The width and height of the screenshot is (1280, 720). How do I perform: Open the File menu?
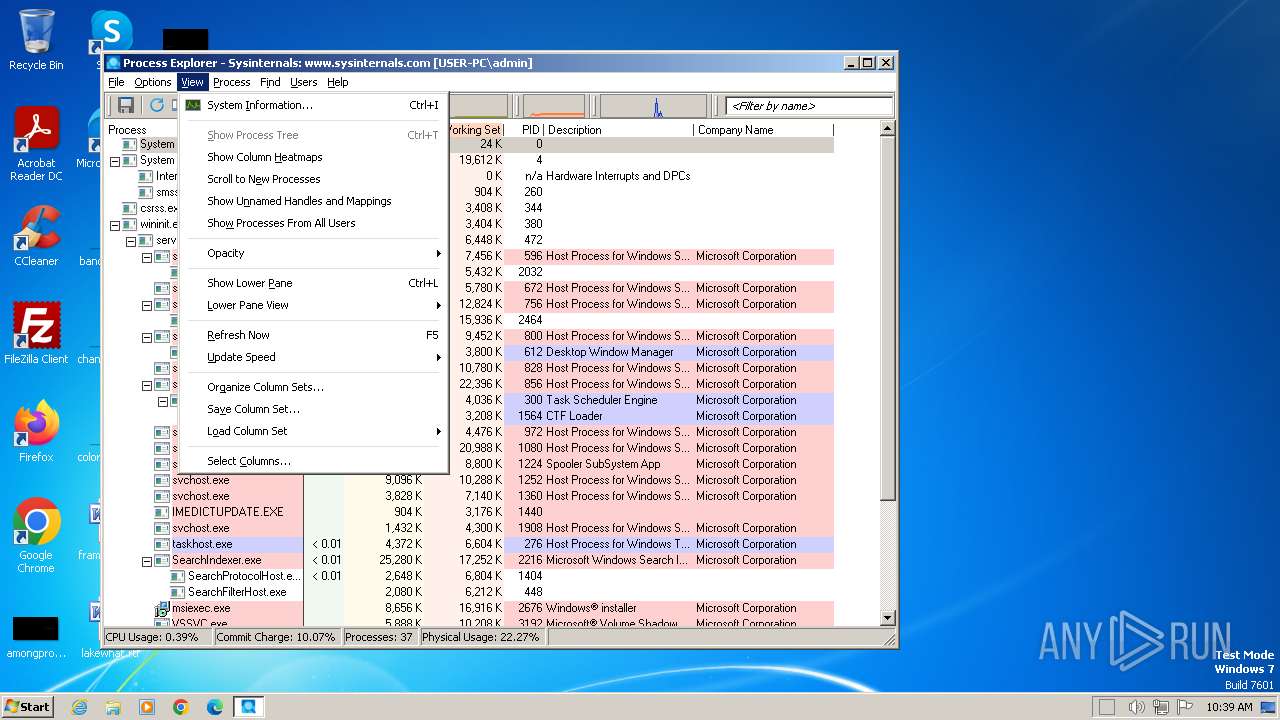(116, 82)
